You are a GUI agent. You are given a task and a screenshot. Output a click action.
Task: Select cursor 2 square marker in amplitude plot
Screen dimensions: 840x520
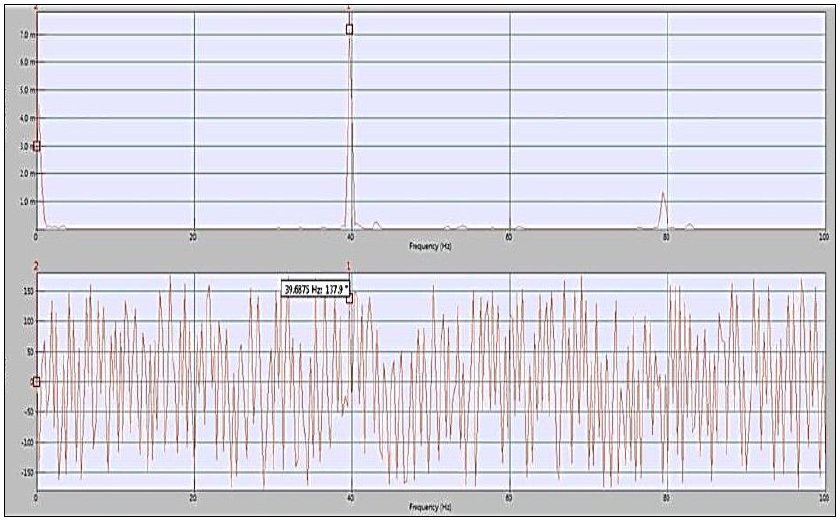pos(37,146)
